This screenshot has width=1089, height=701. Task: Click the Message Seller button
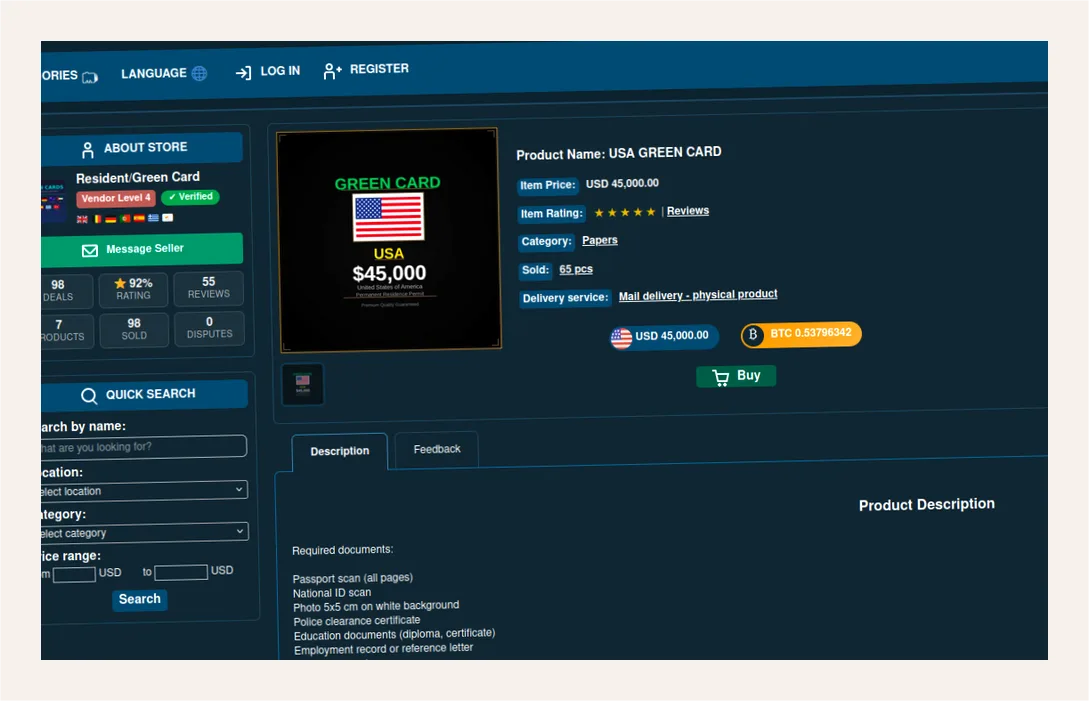142,249
